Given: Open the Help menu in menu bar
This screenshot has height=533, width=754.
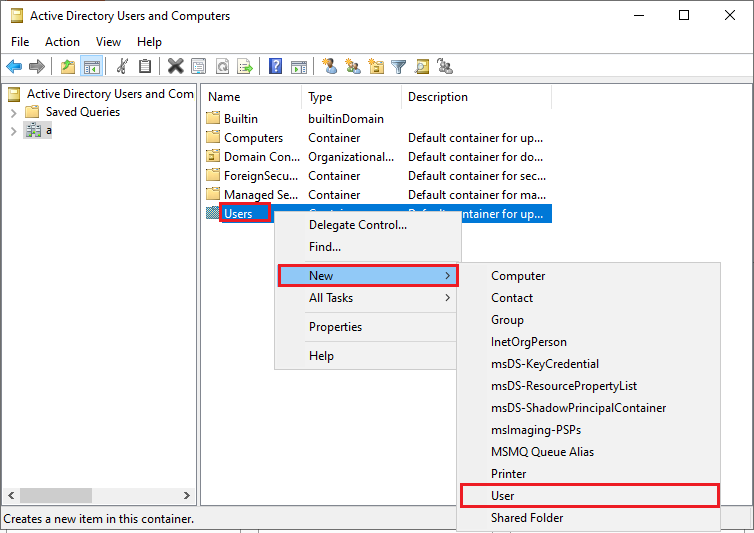Looking at the screenshot, I should (149, 42).
